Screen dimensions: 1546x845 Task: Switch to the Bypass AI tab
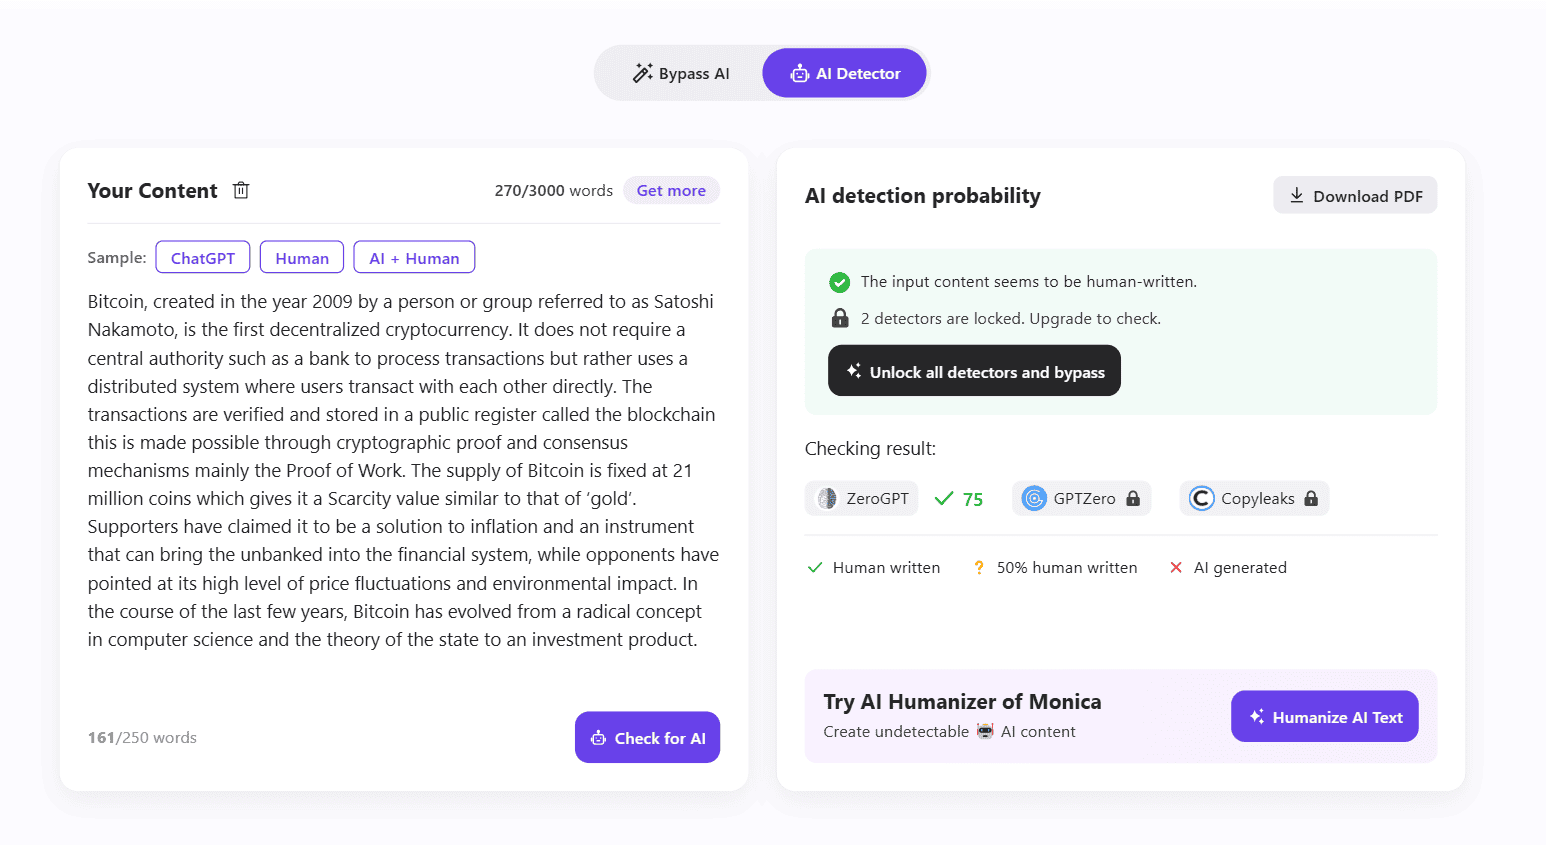click(681, 74)
